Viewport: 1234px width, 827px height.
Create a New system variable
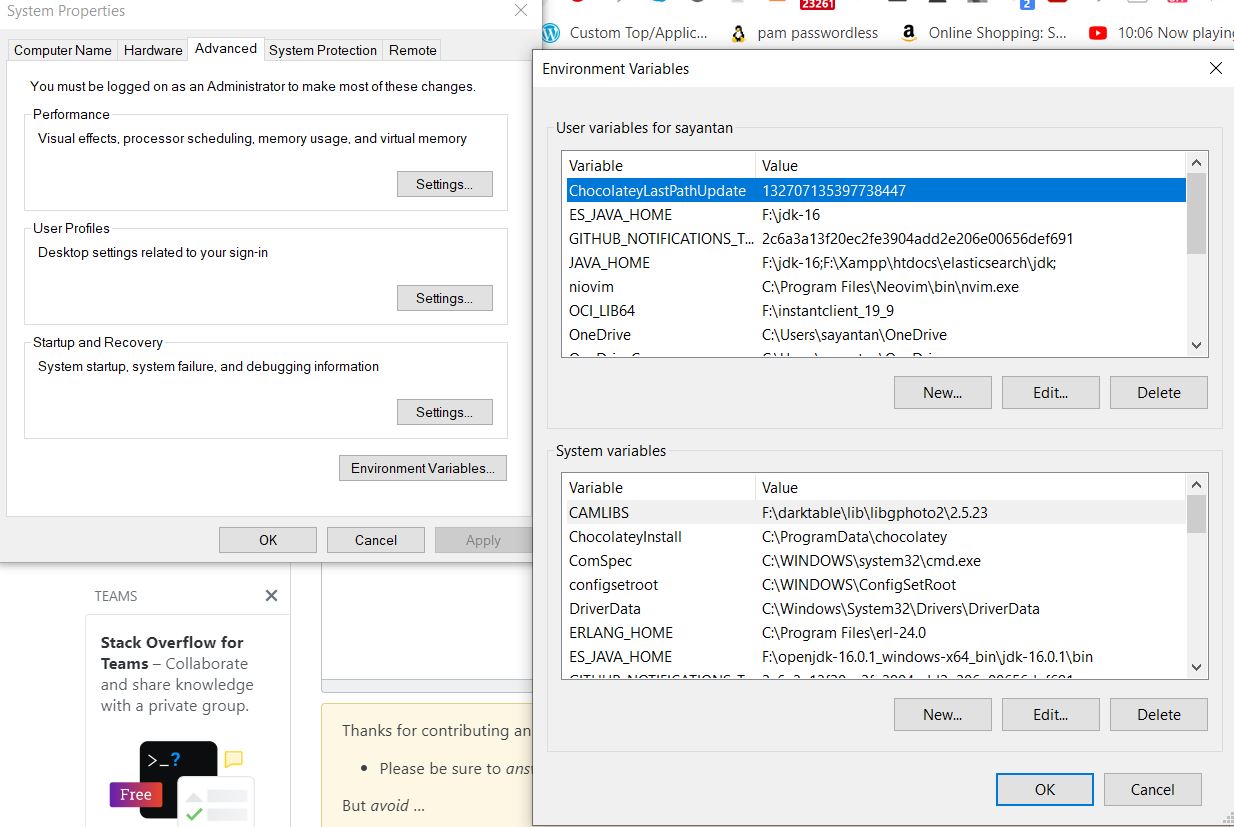click(x=943, y=715)
